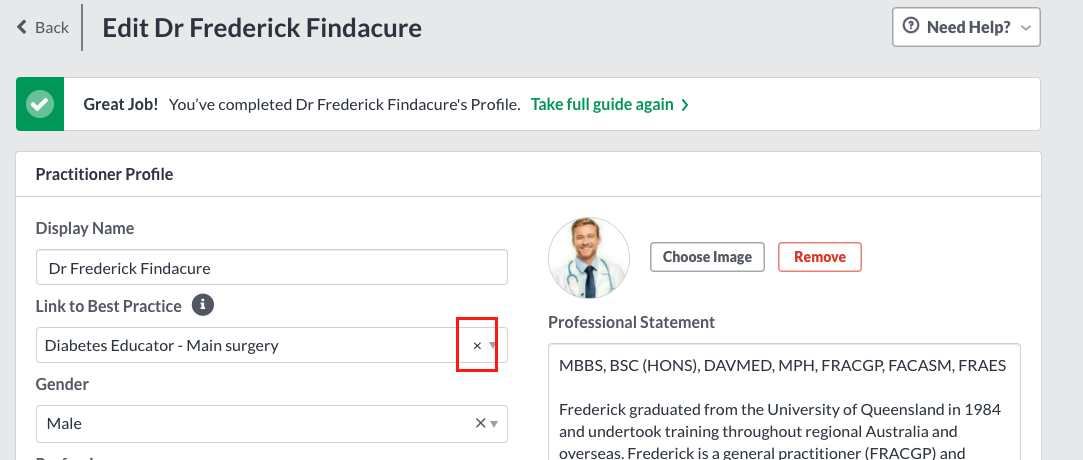Click the Back chevron arrow icon
The height and width of the screenshot is (460, 1083).
(x=22, y=27)
